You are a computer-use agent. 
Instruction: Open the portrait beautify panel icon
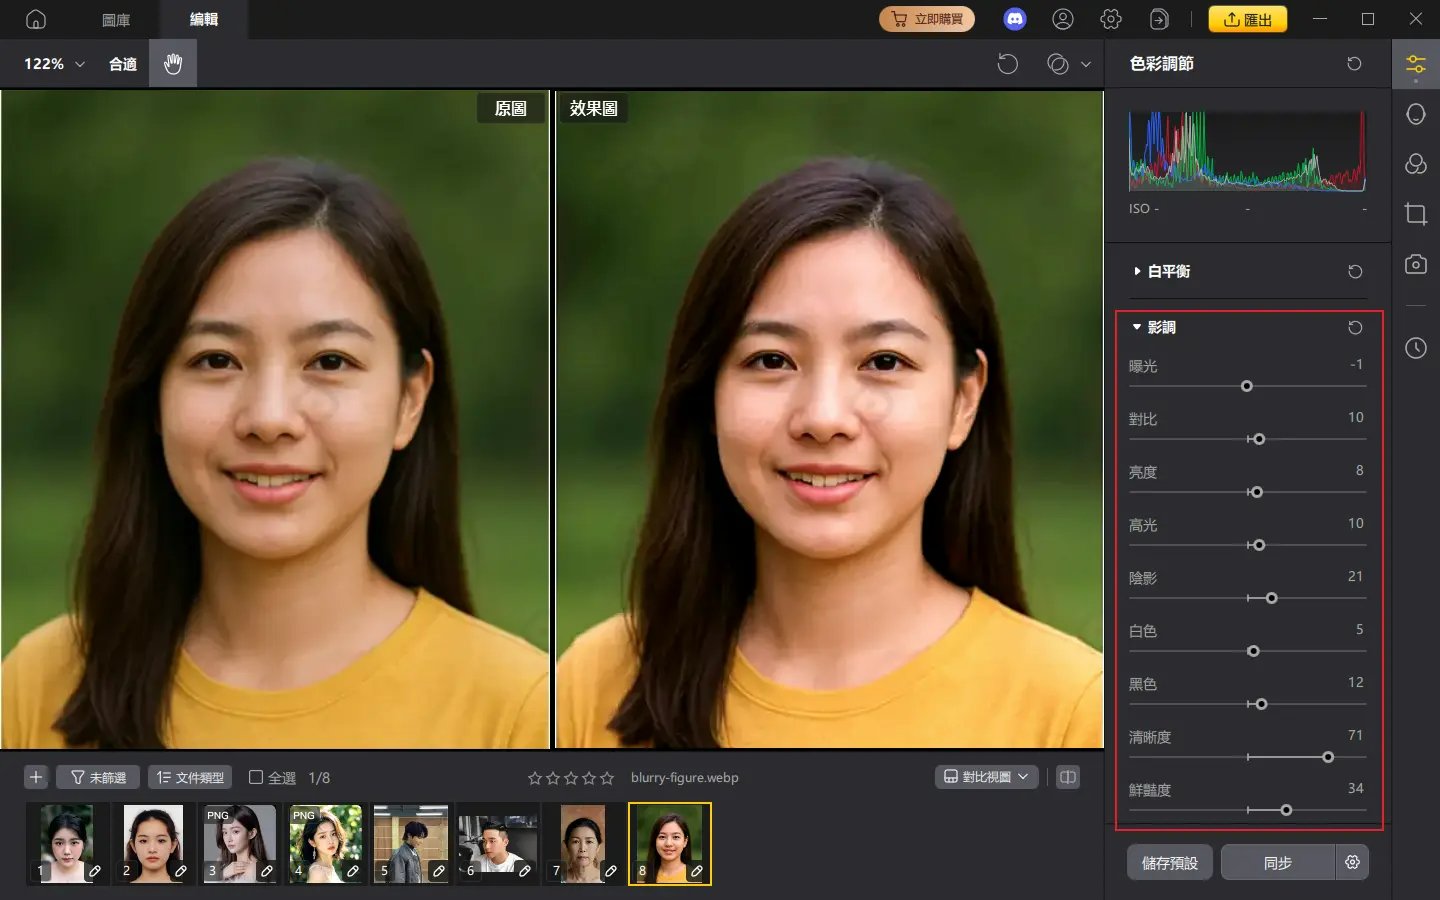coord(1416,114)
